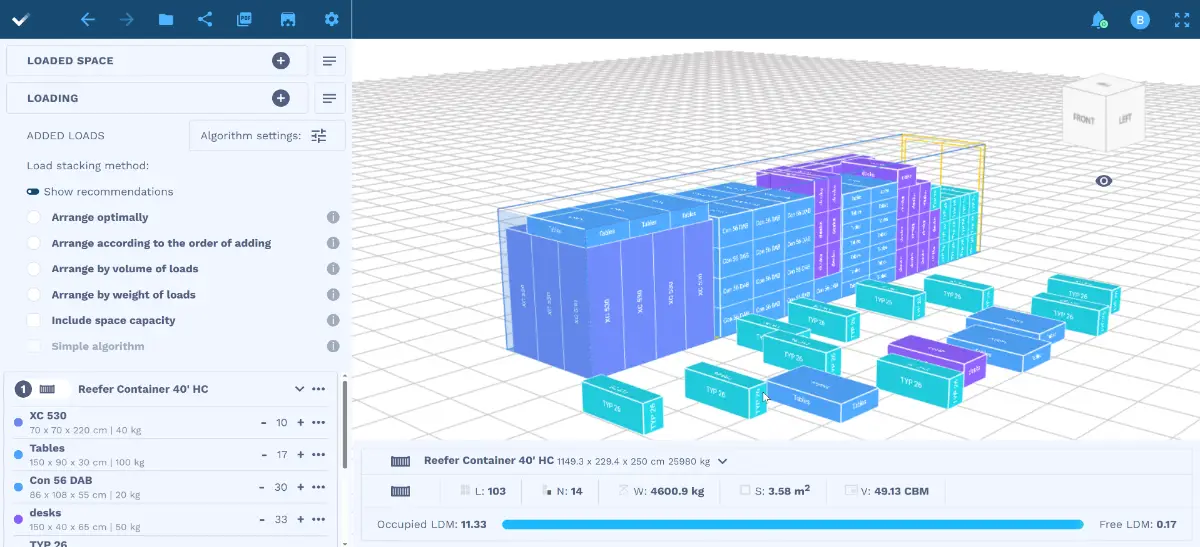Add new loaded space with plus icon
Image resolution: width=1200 pixels, height=547 pixels.
click(x=281, y=61)
